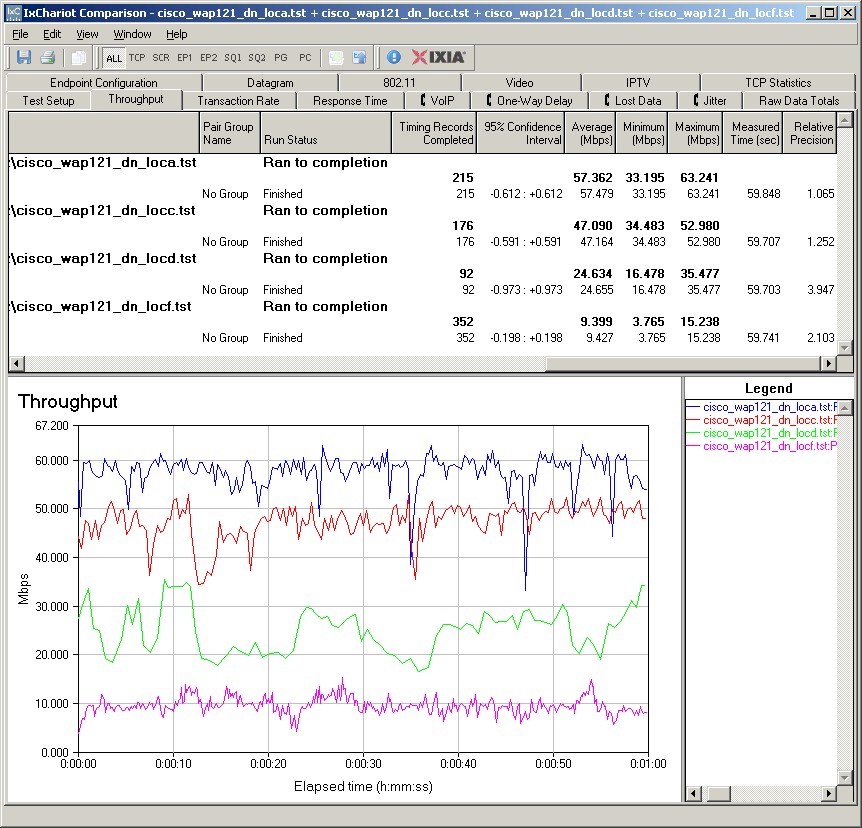The image size is (862, 828).
Task: Switch to Datagram tab
Action: pyautogui.click(x=270, y=82)
